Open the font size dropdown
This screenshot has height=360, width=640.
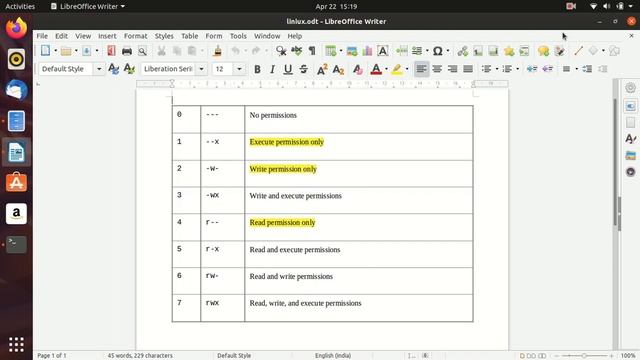(239, 69)
